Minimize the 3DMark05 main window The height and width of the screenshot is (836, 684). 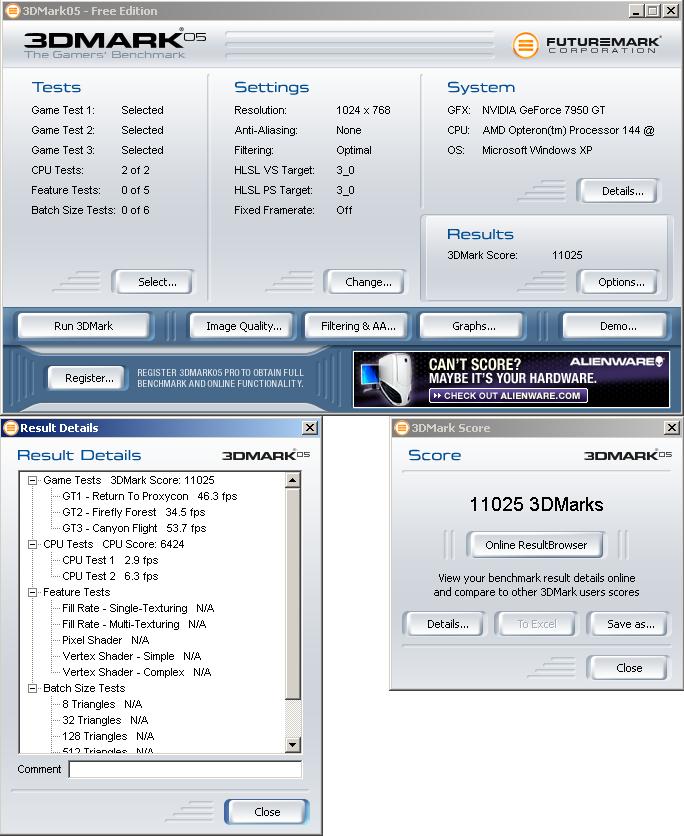[635, 11]
